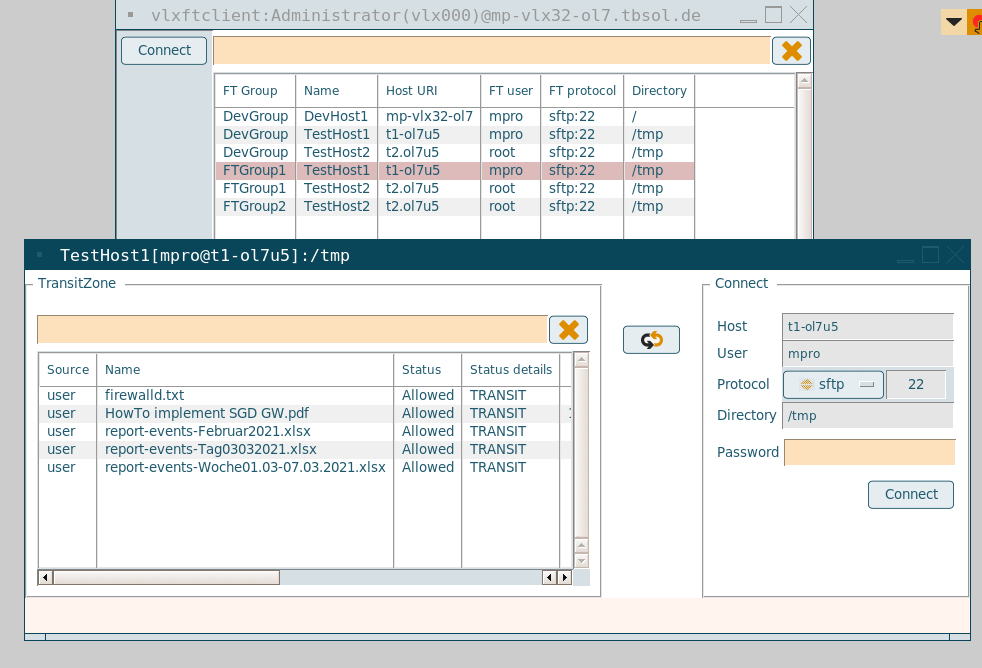Select firewalld.txt file in TransitZone

pos(145,396)
